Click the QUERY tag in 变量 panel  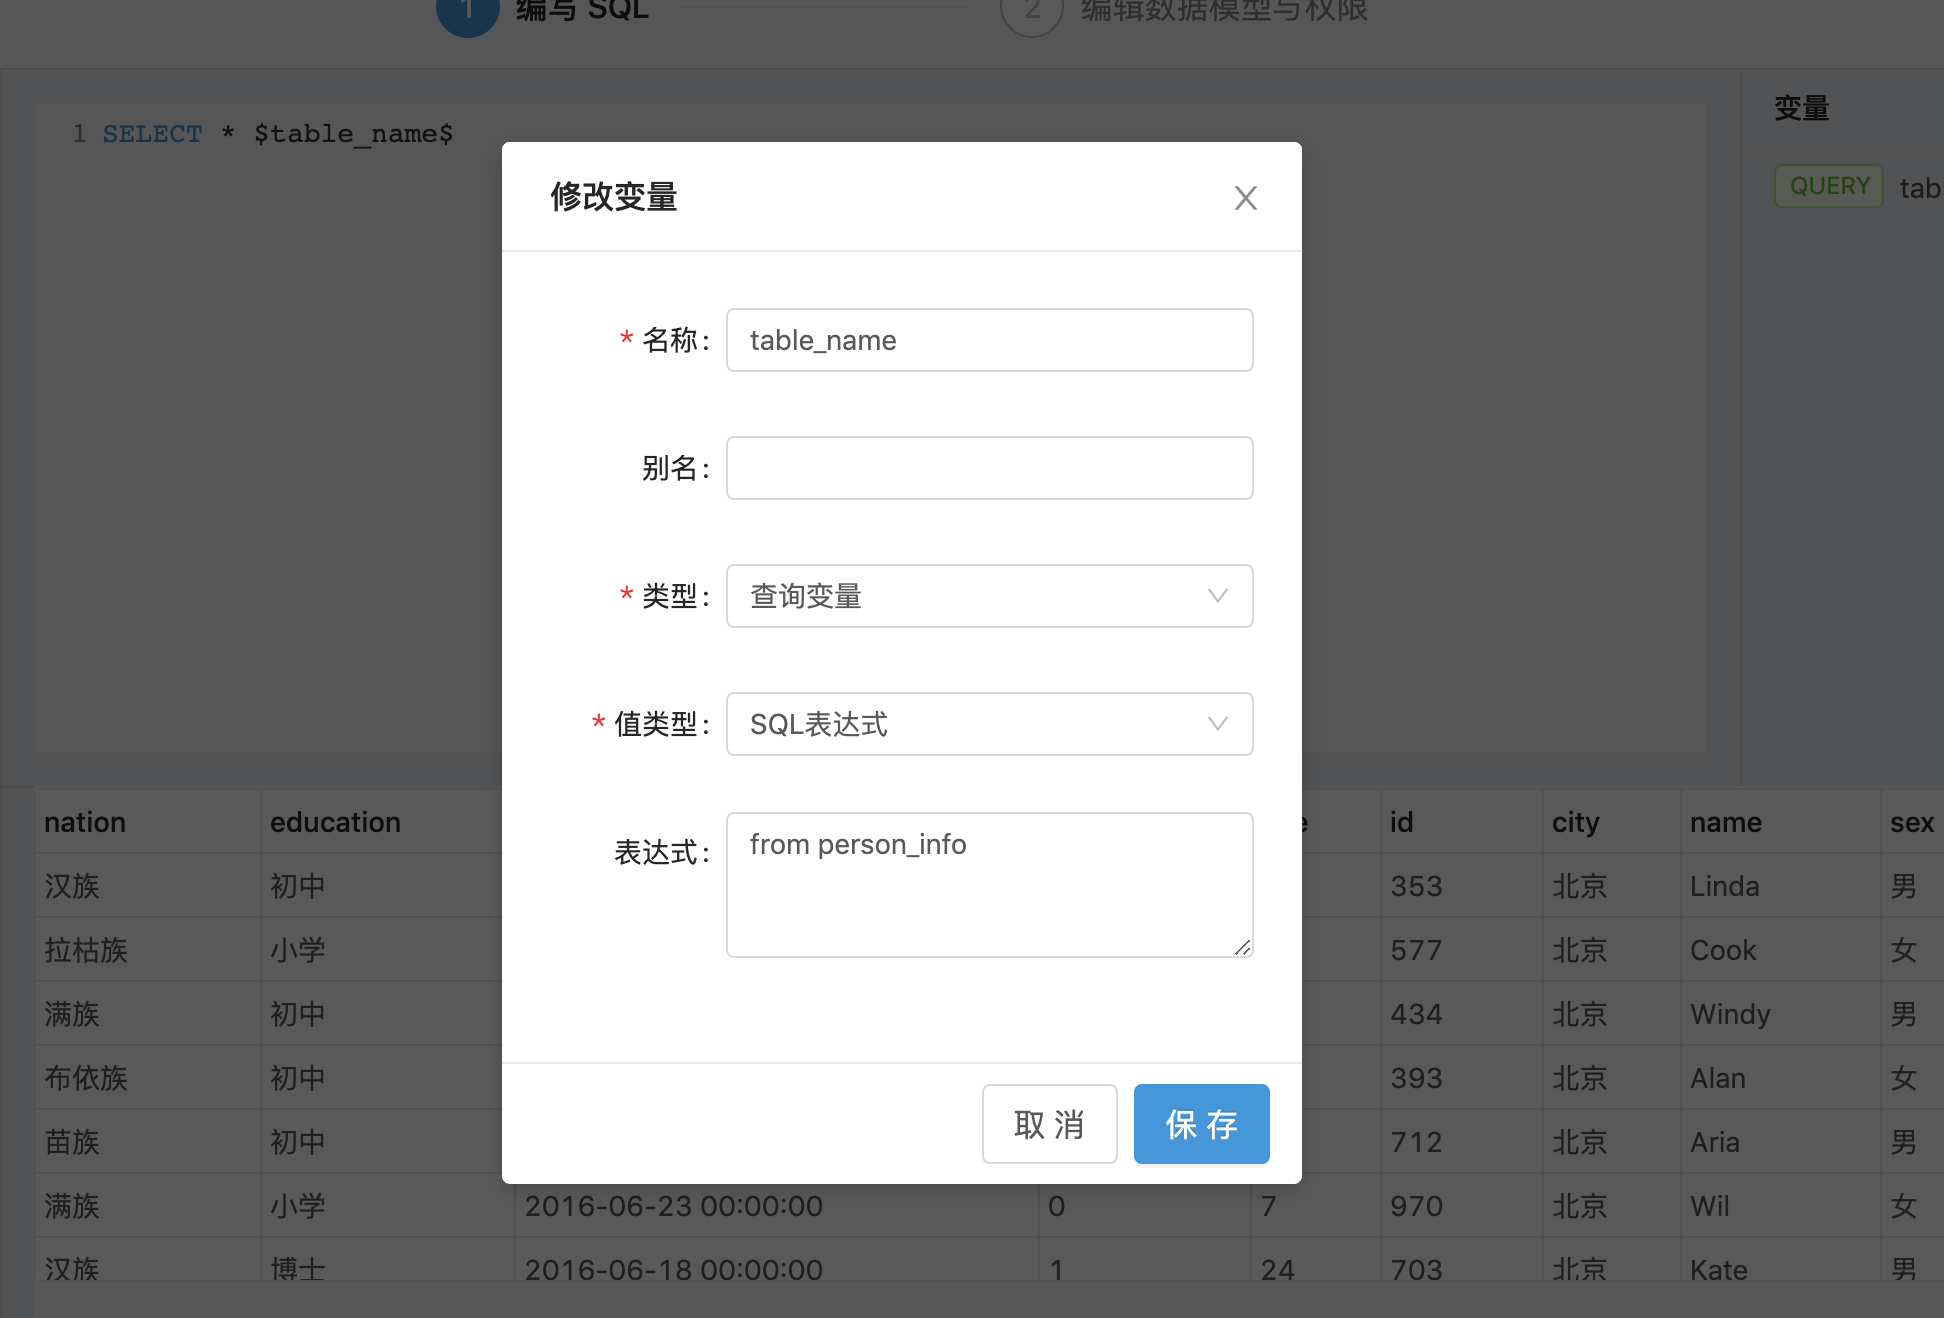[x=1829, y=186]
